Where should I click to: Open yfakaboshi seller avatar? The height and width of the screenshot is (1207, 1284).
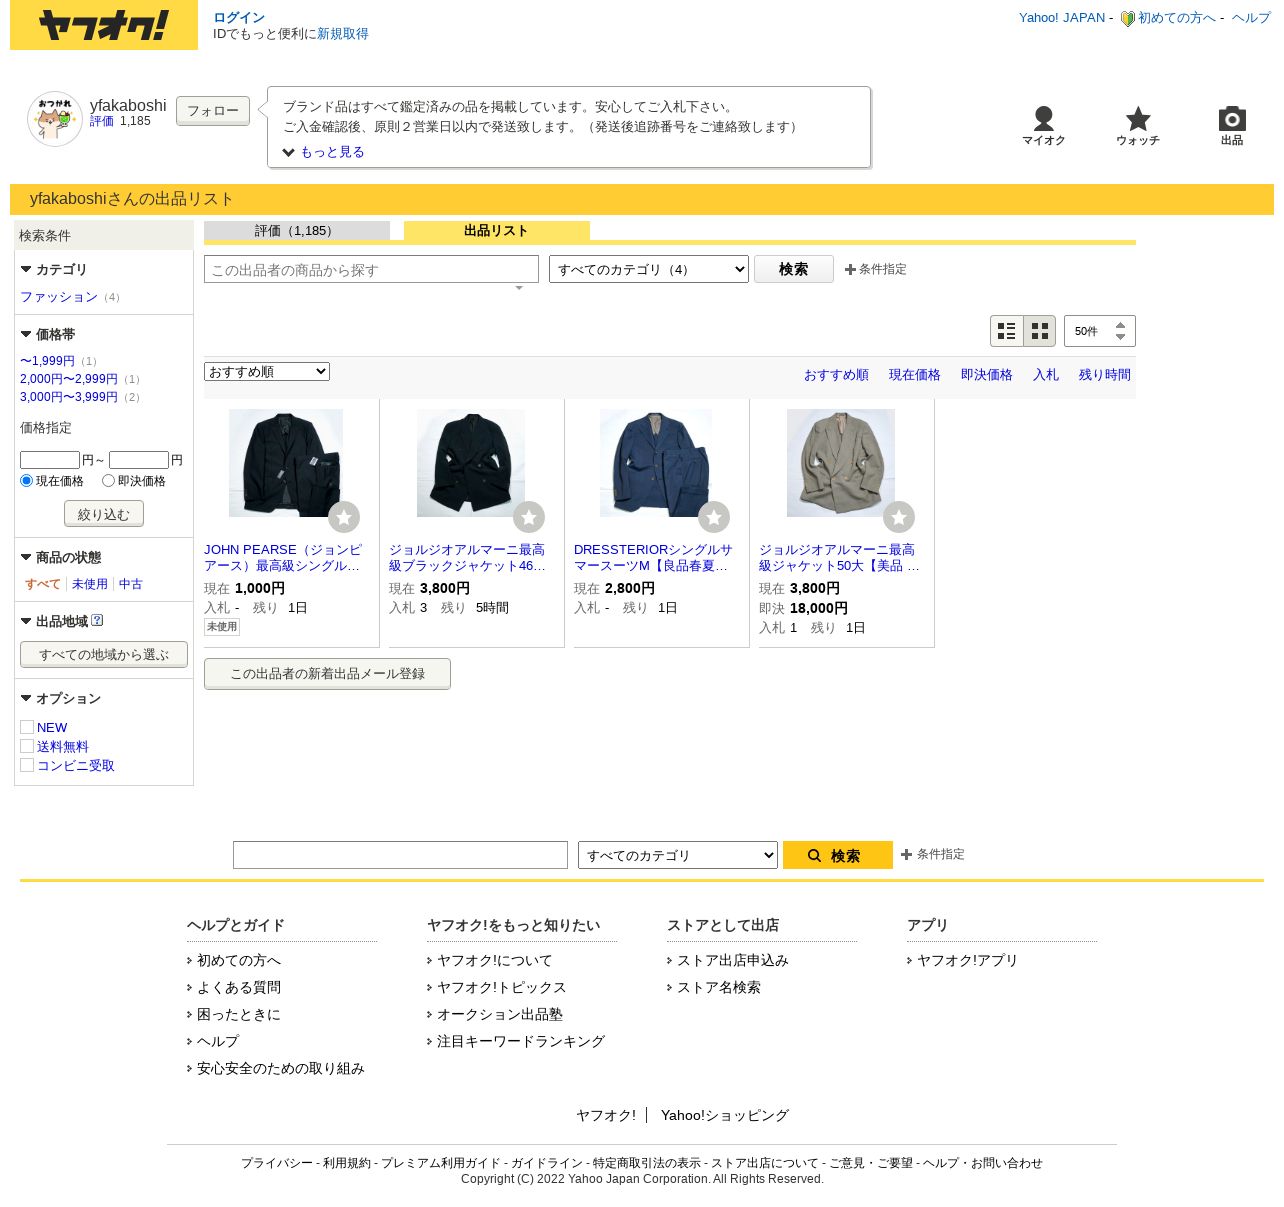point(55,119)
